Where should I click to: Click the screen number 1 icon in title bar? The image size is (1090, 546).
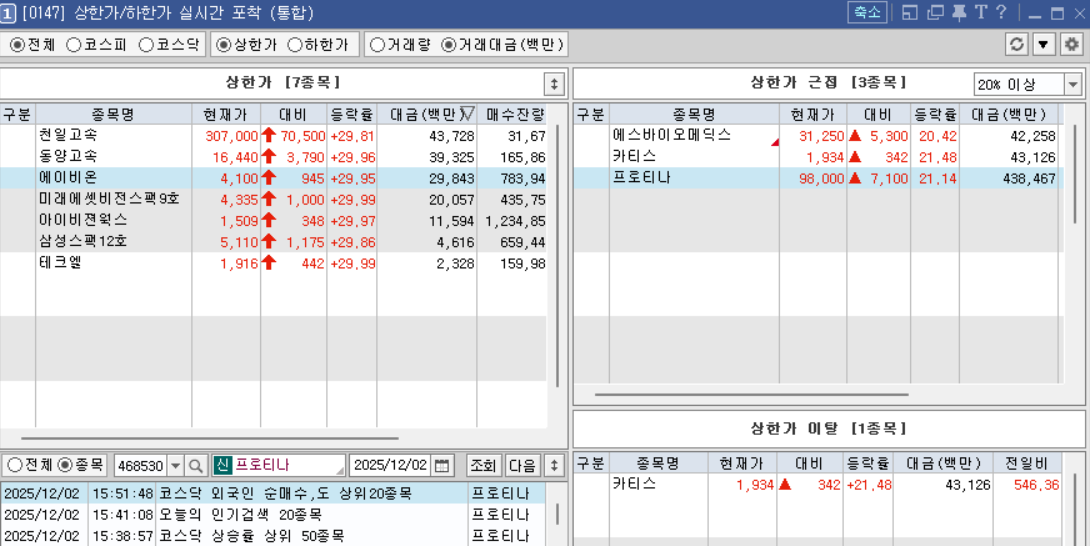8,13
